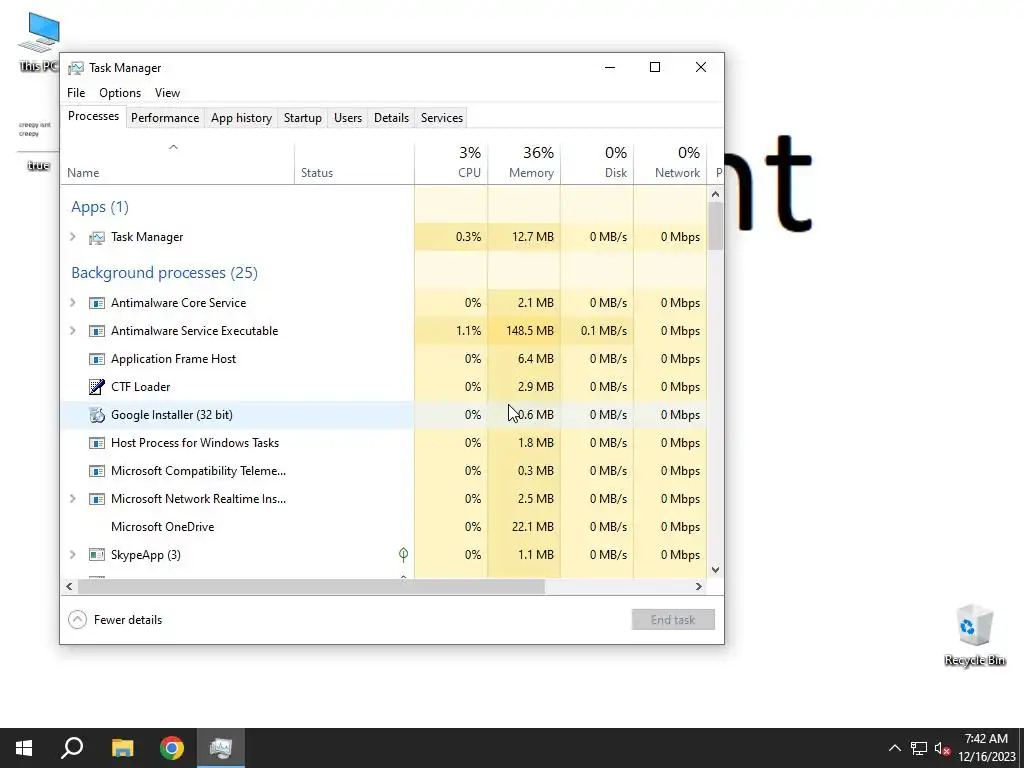Expand the Antimalware Core Service row
1024x768 pixels.
(x=72, y=302)
